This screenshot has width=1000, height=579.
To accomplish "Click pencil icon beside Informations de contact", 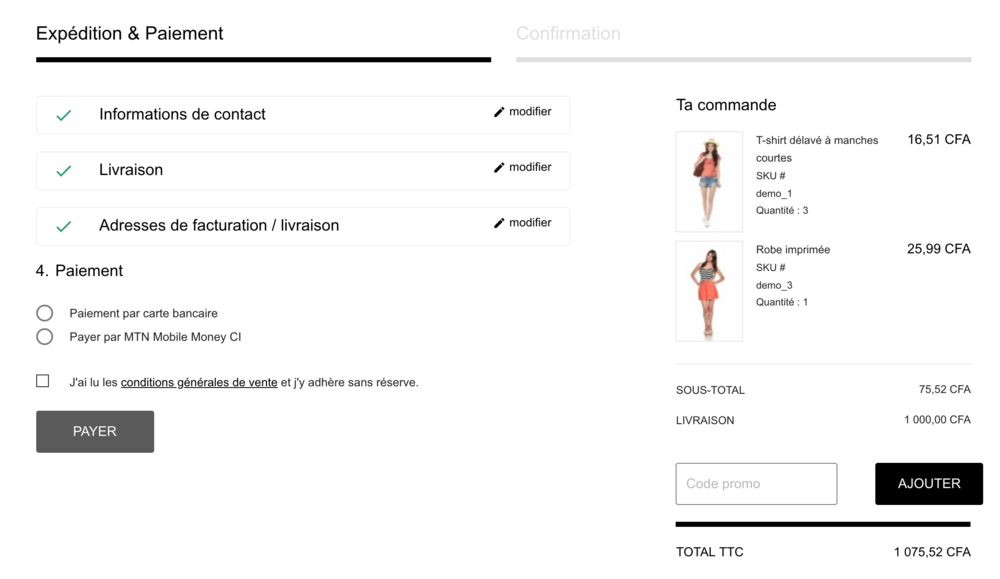I will 499,112.
